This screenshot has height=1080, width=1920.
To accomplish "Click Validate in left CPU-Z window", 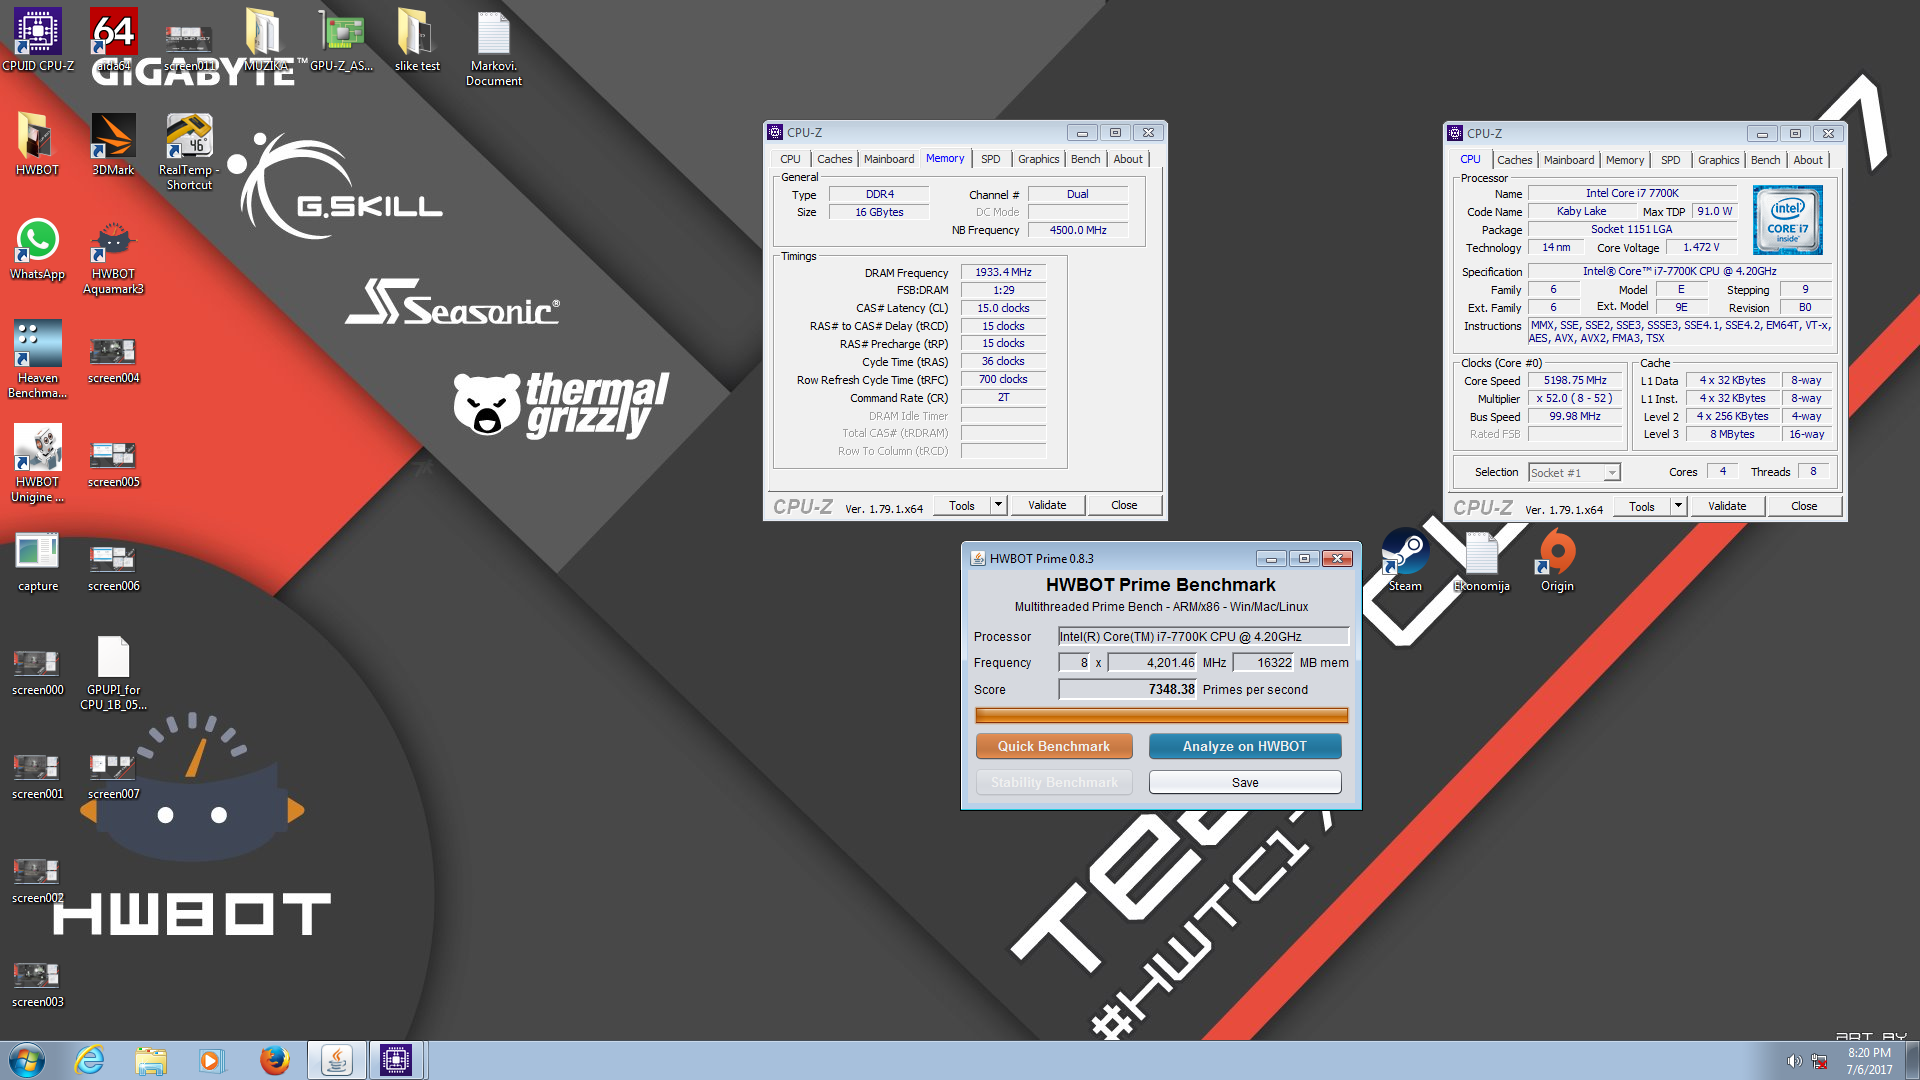I will click(1047, 505).
